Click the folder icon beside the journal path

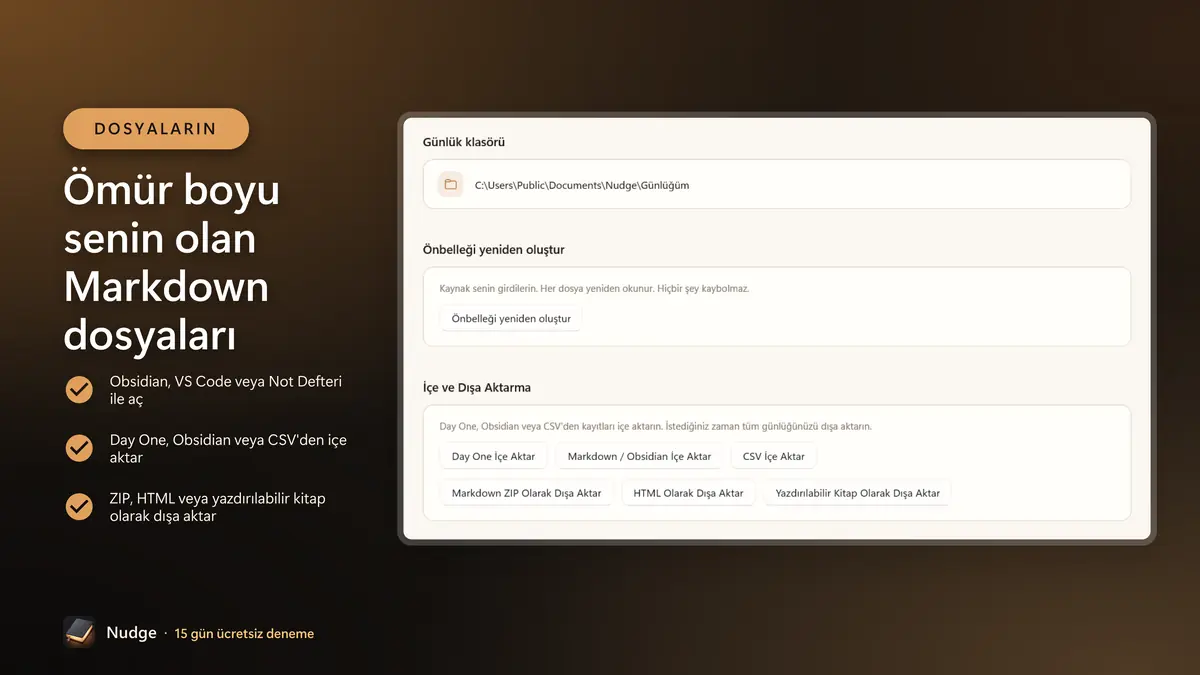pos(450,184)
